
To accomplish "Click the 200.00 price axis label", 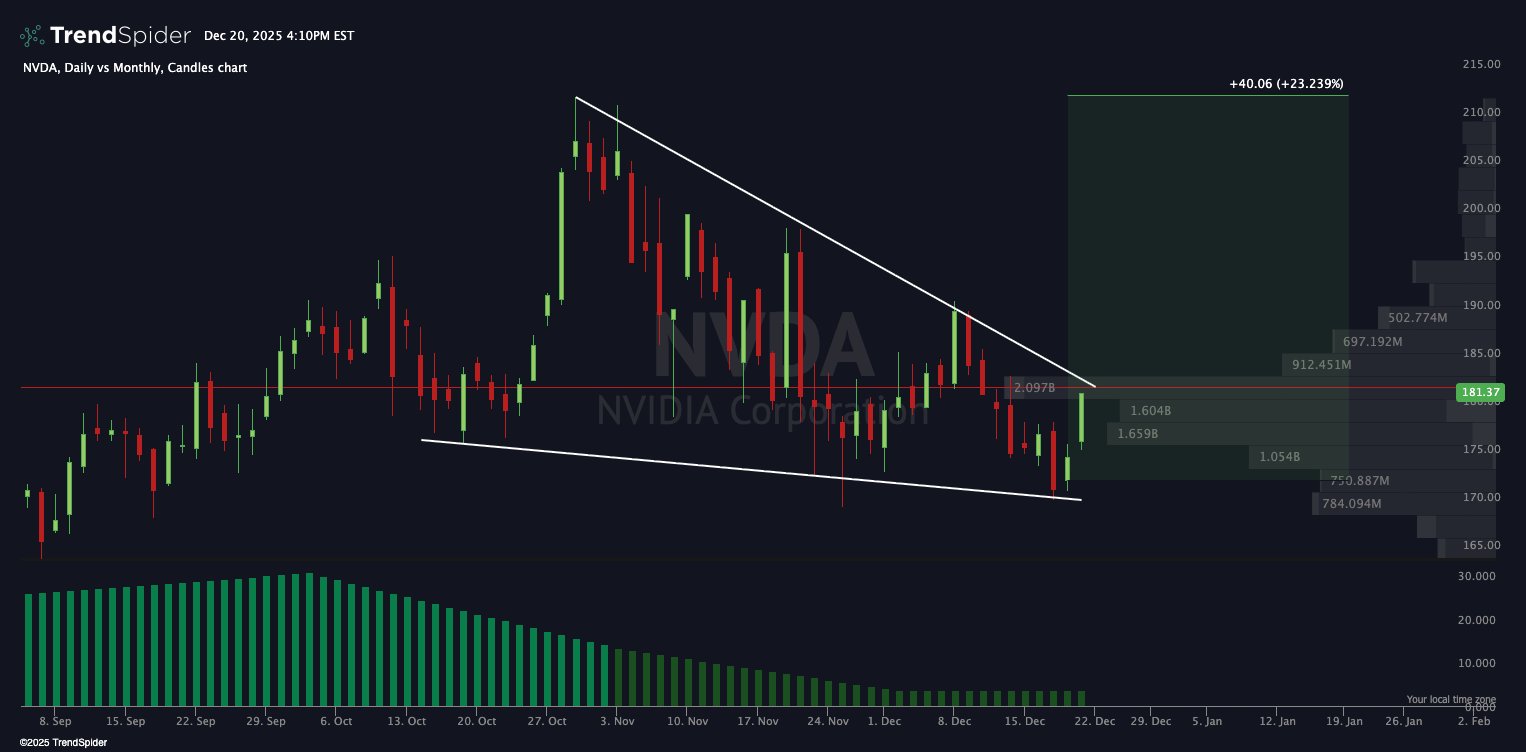I will (x=1481, y=208).
